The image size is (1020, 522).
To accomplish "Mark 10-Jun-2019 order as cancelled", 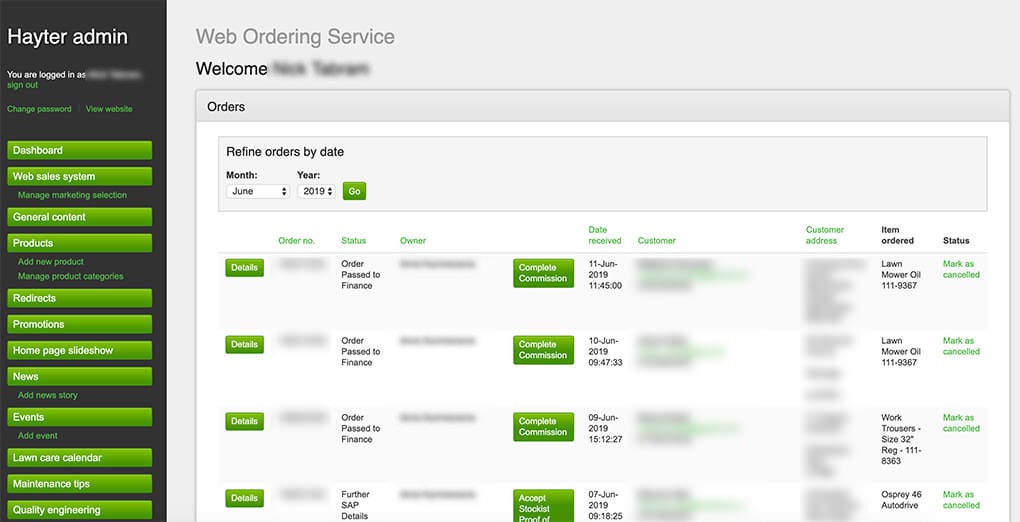I will (961, 346).
